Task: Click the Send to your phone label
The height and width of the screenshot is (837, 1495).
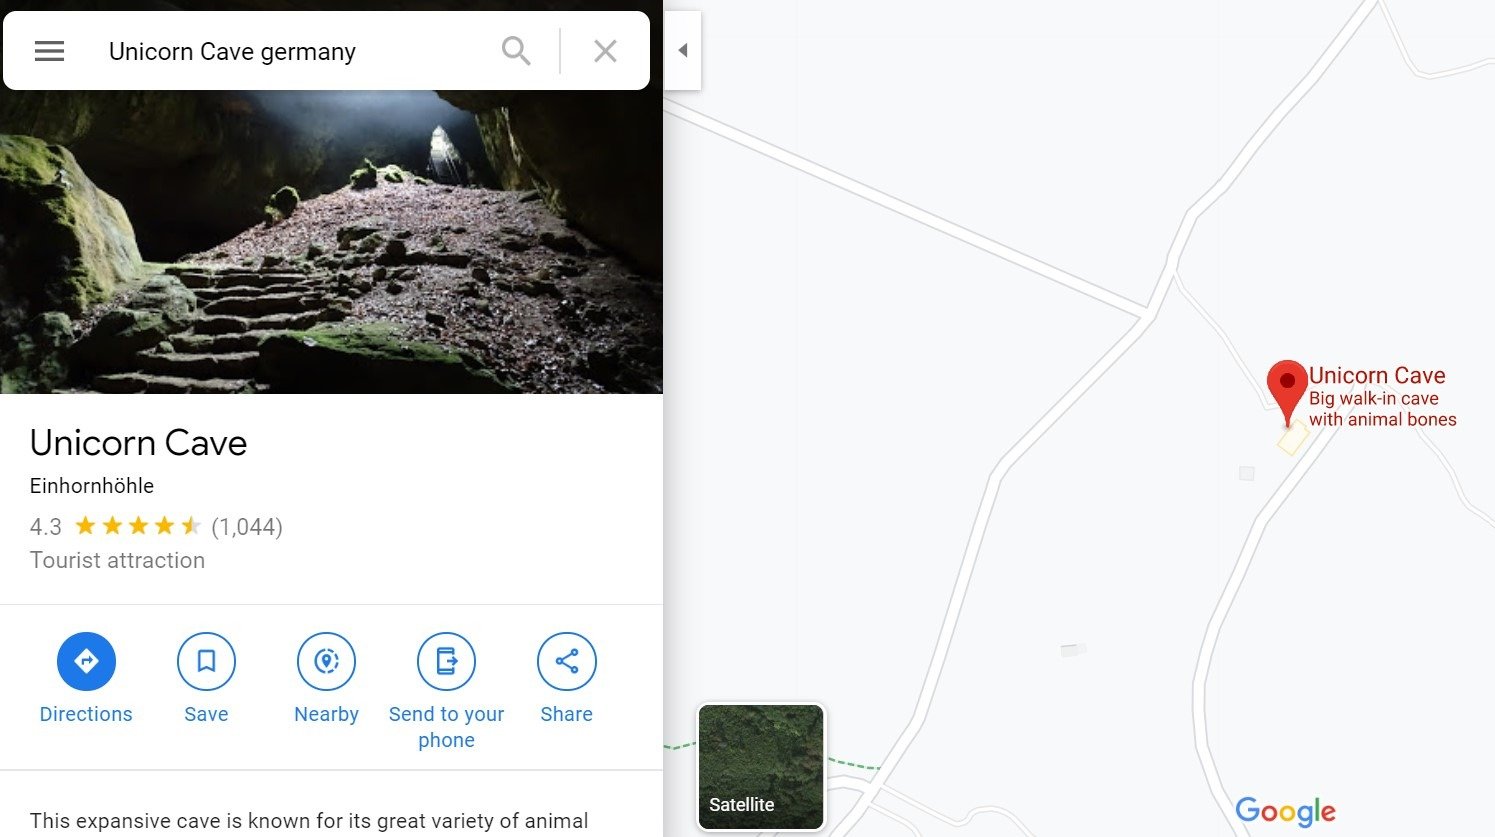Action: point(446,727)
